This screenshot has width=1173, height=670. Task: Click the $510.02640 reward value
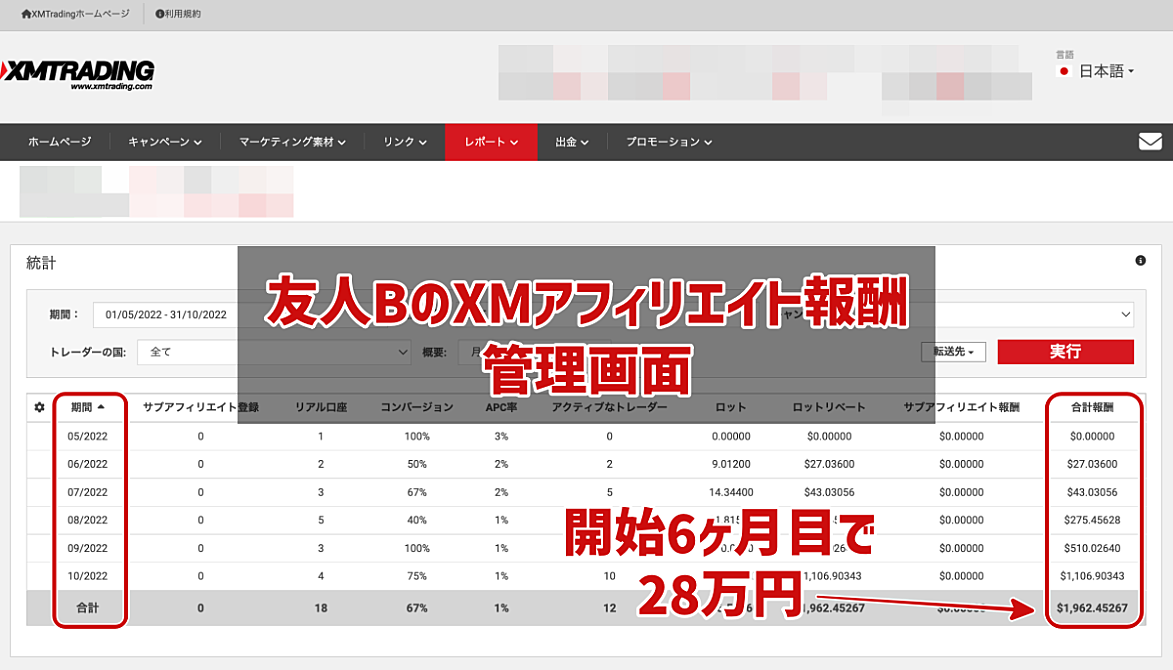1092,548
